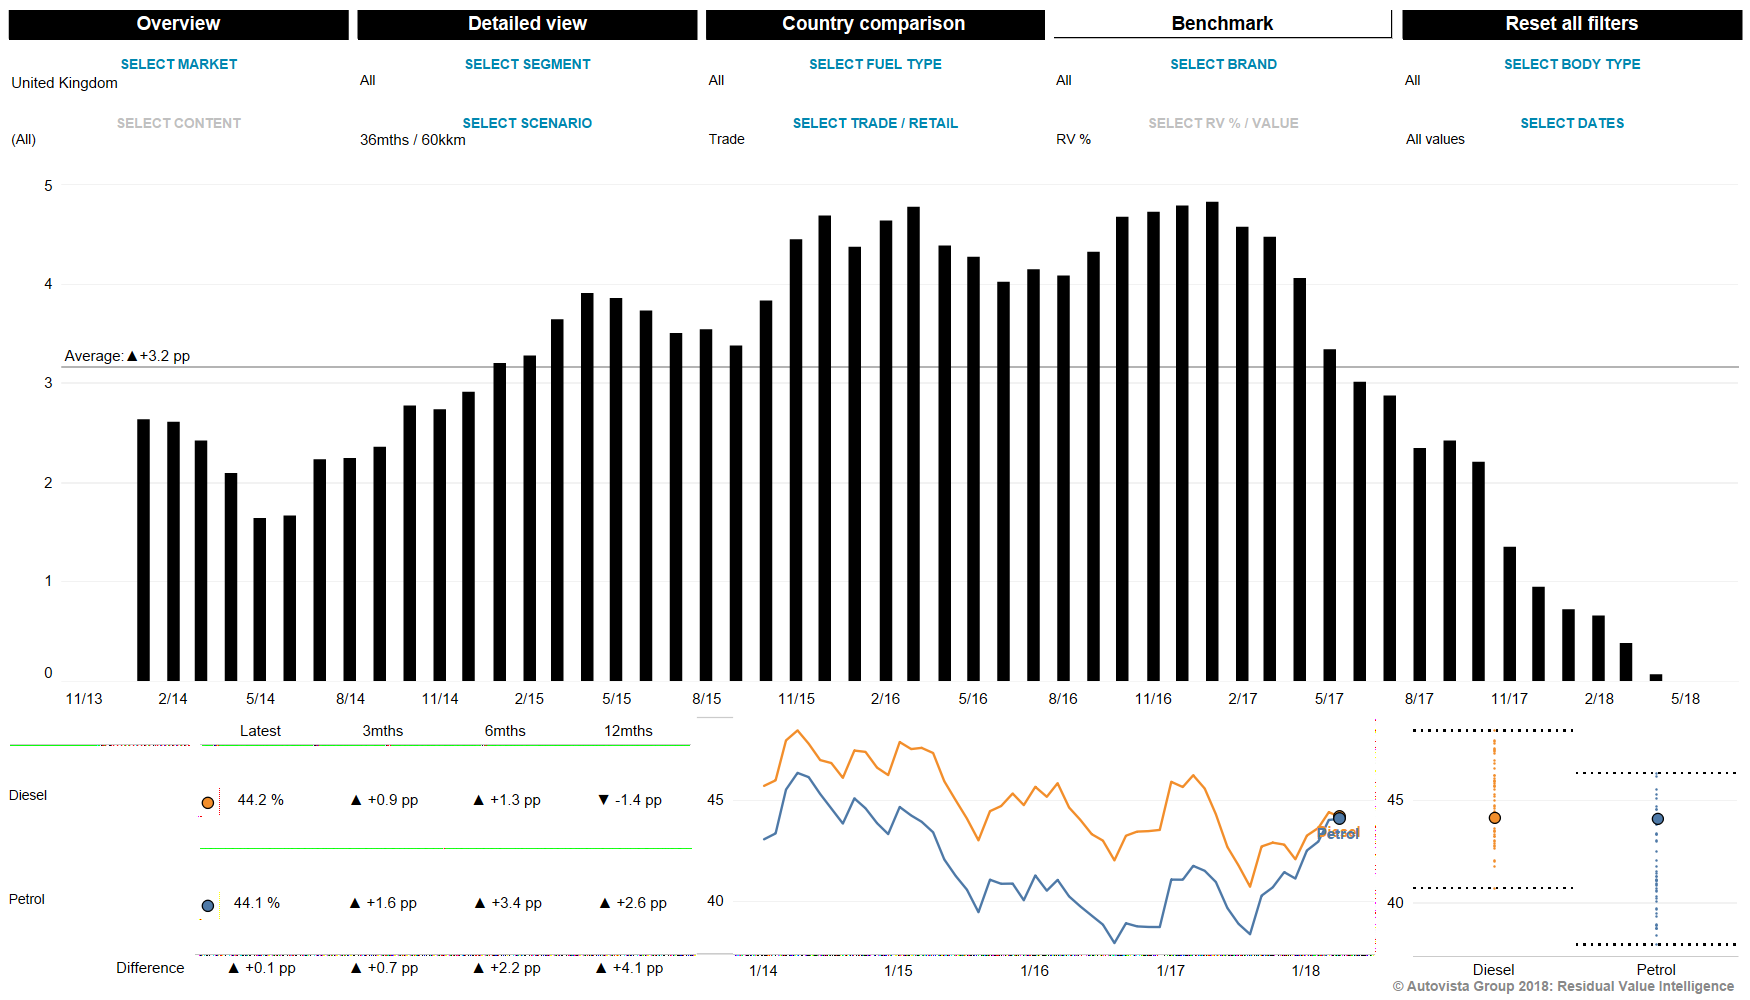Open the Country comparison tab
This screenshot has height=1000, width=1750.
tap(874, 24)
